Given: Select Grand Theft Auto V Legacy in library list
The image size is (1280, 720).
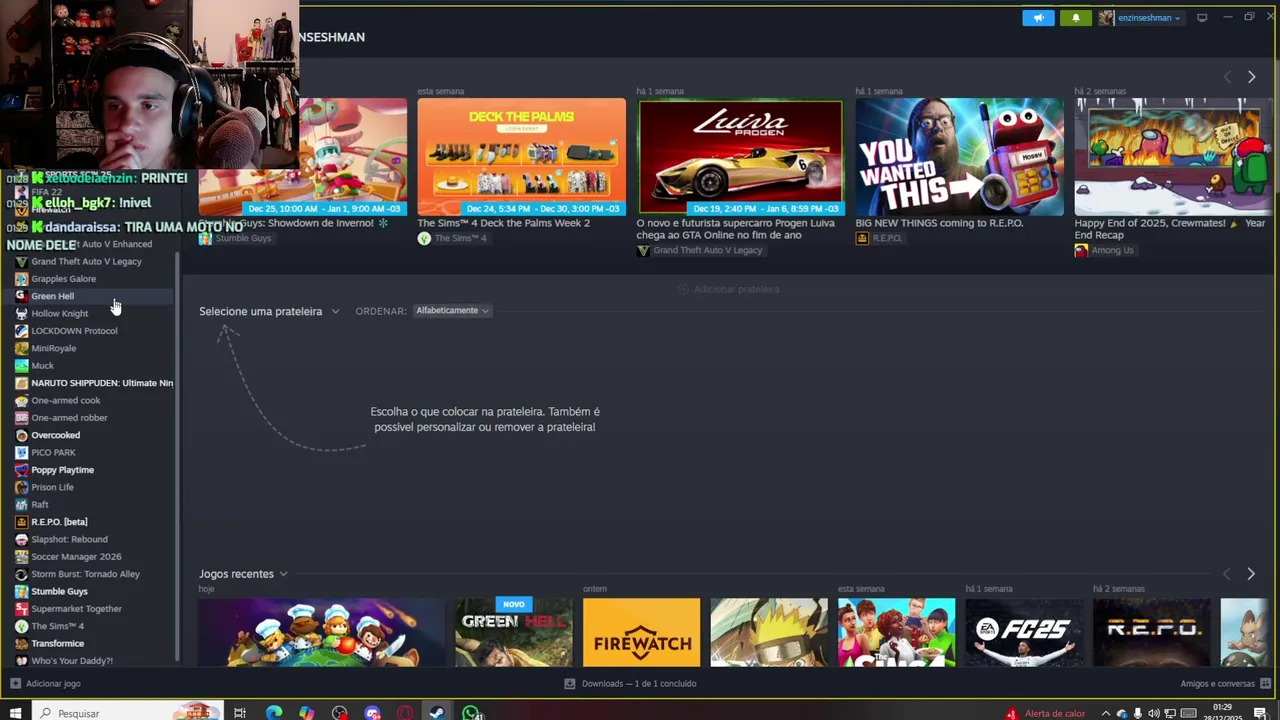Looking at the screenshot, I should click(x=86, y=261).
